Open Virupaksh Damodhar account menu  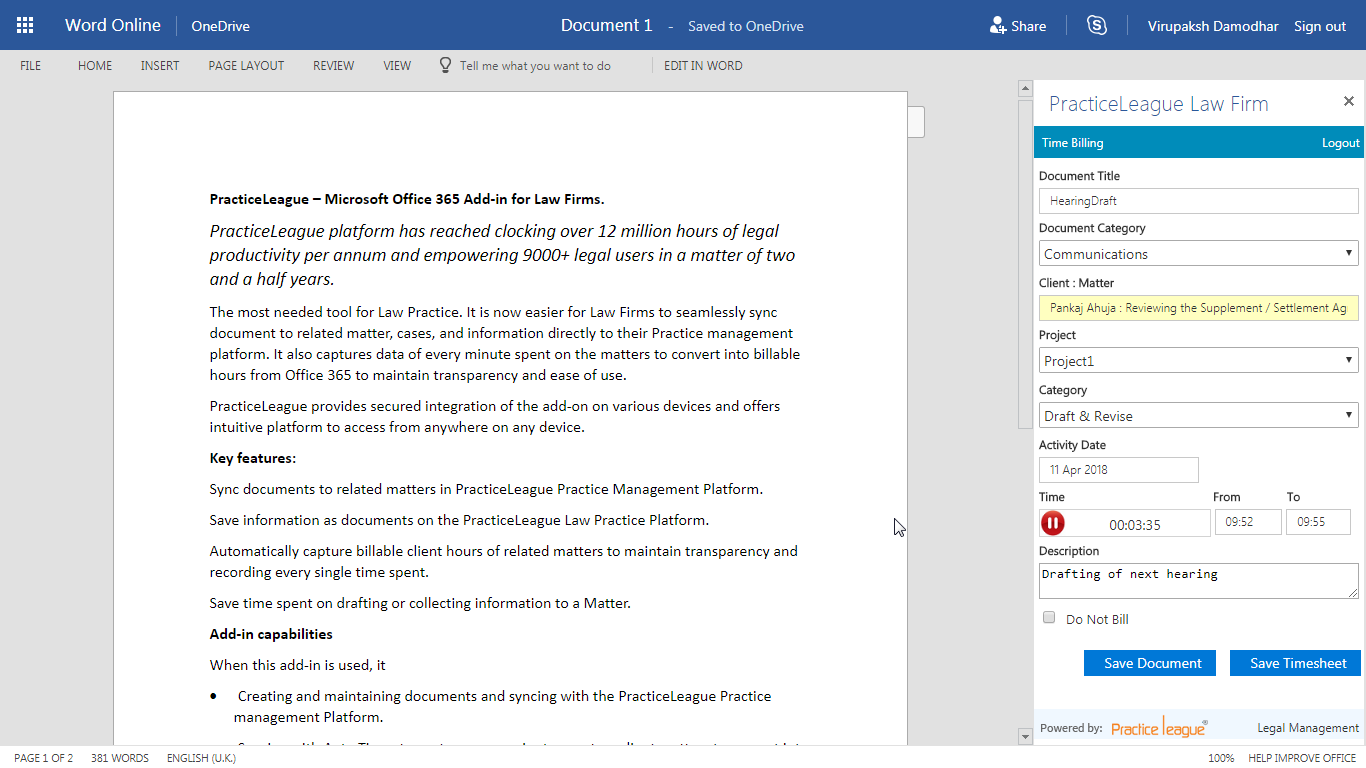click(x=1213, y=27)
